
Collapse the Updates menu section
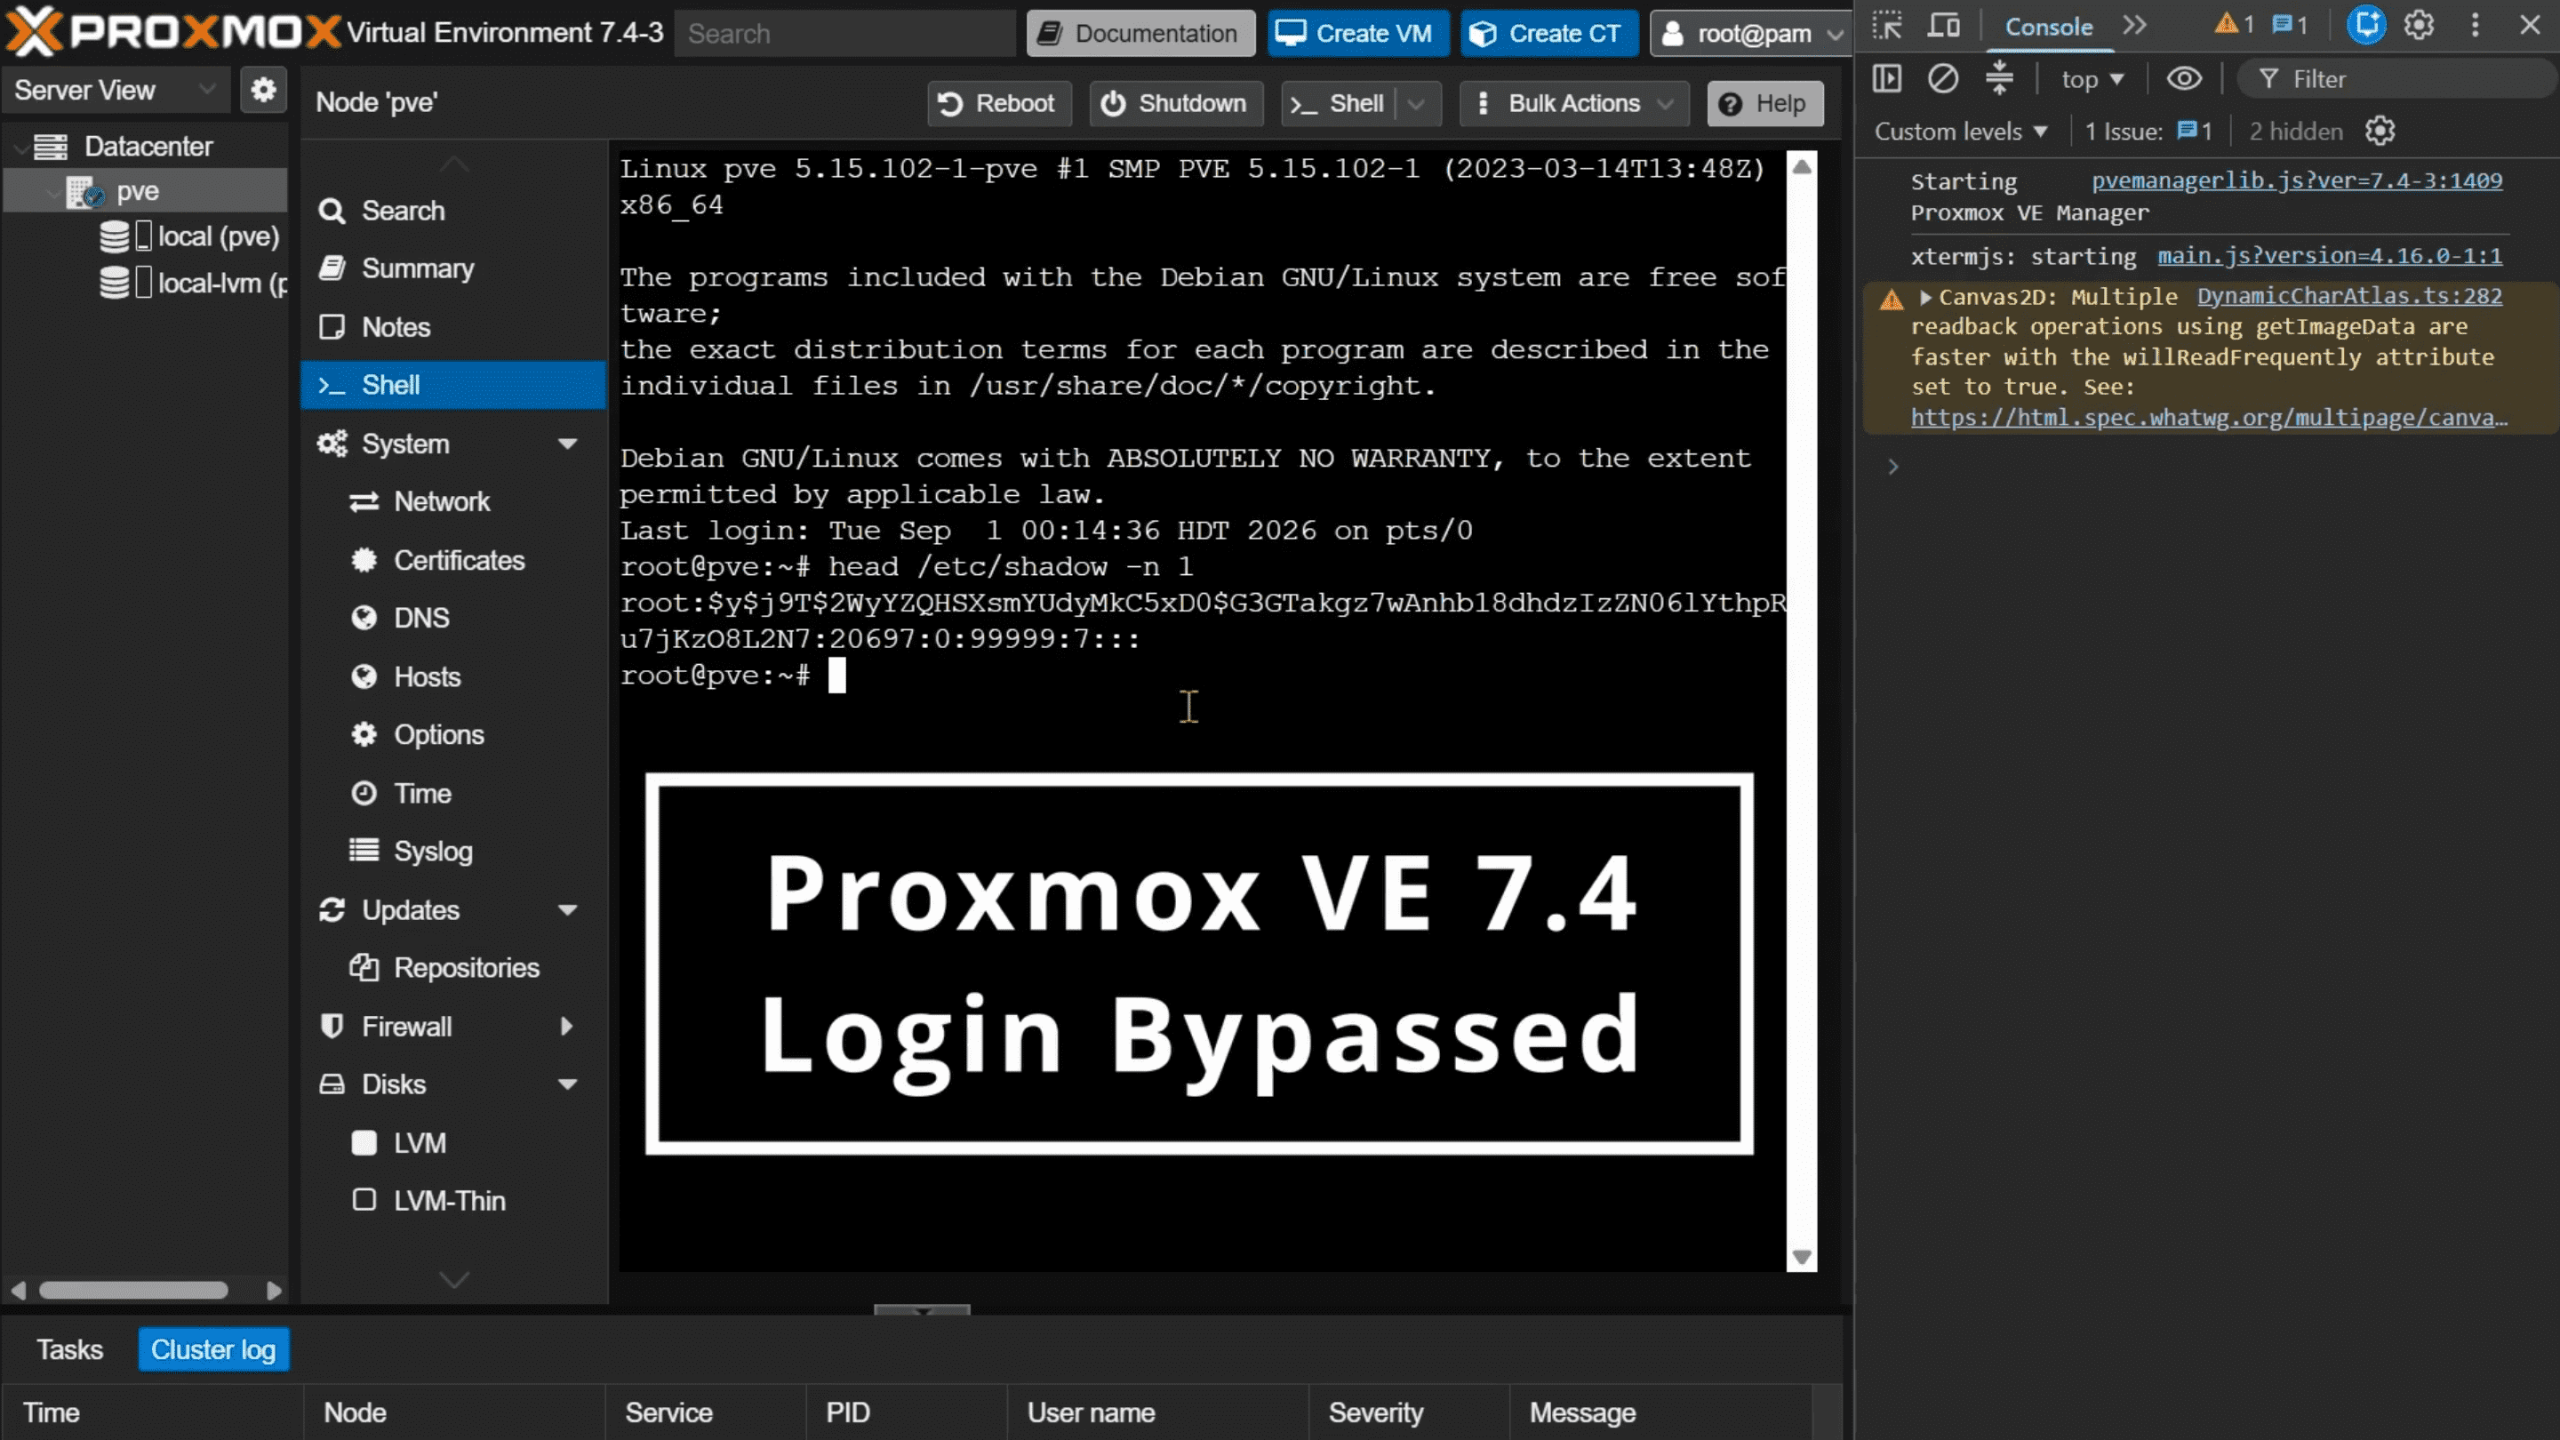click(x=567, y=910)
